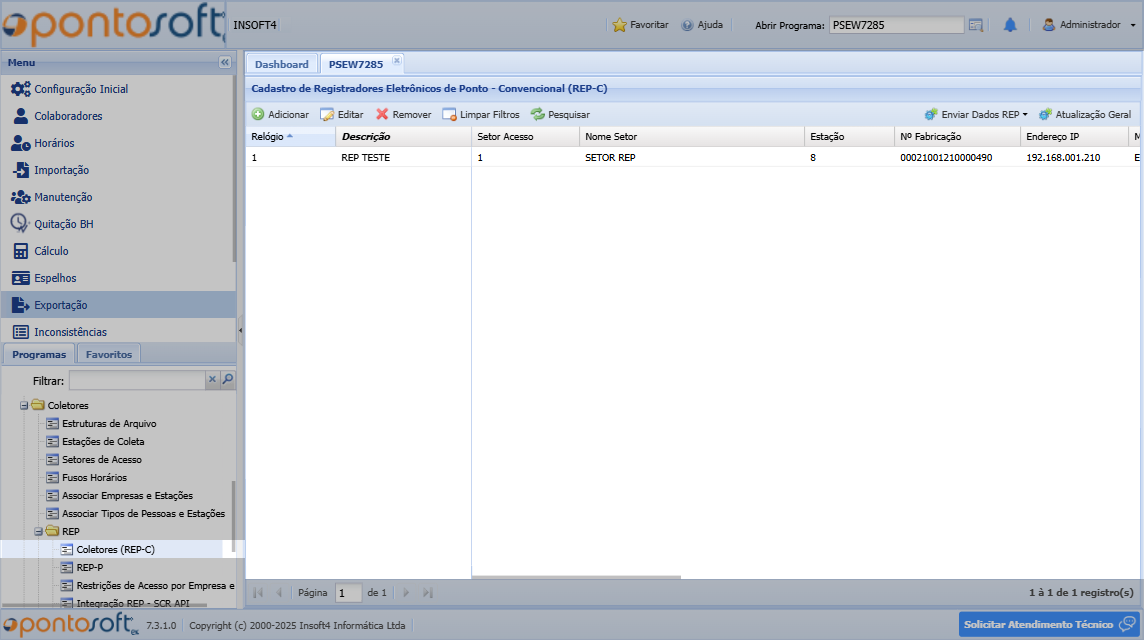Click the Adicionar green plus icon

(258, 115)
